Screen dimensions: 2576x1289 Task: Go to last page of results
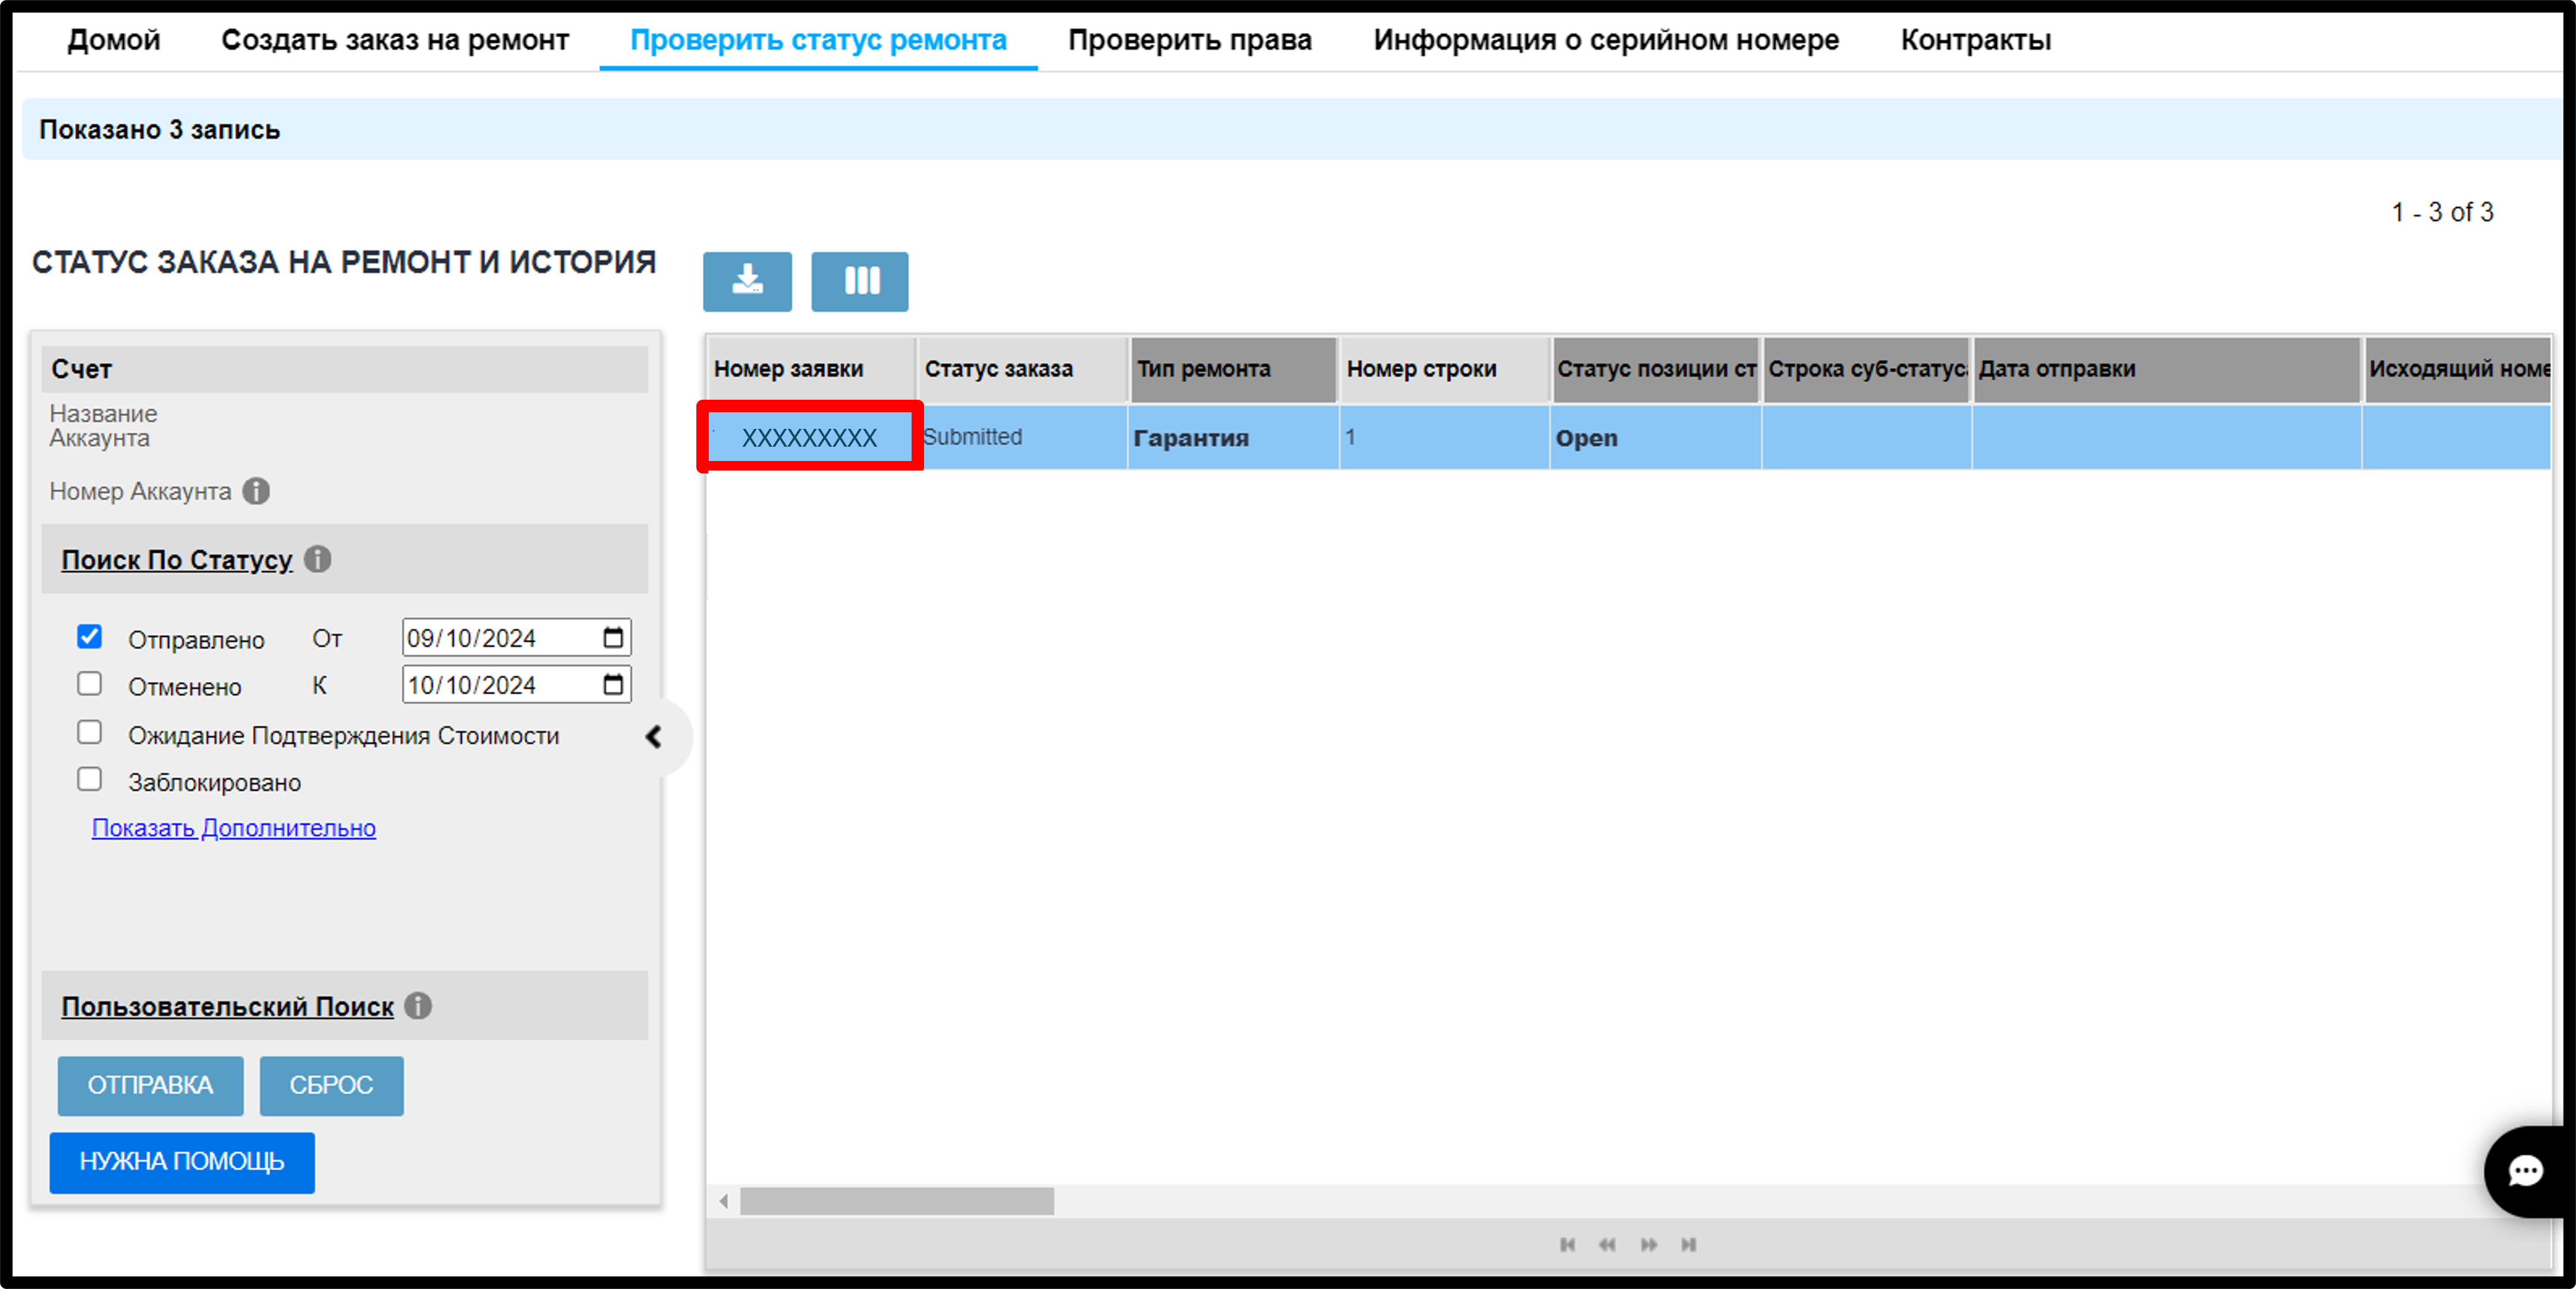1688,1244
